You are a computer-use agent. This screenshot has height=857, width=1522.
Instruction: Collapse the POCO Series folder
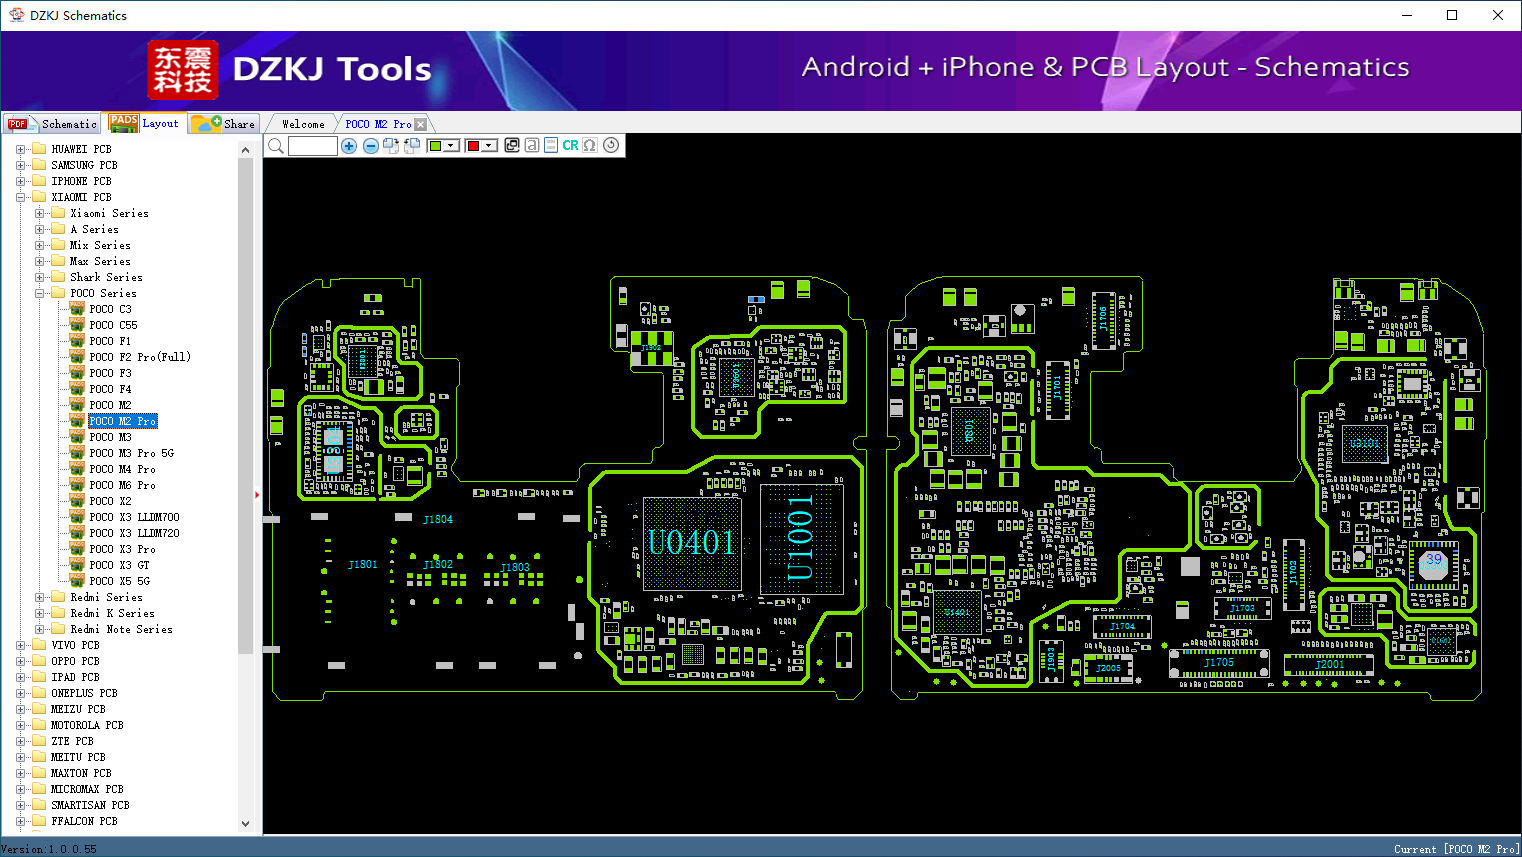coord(39,293)
